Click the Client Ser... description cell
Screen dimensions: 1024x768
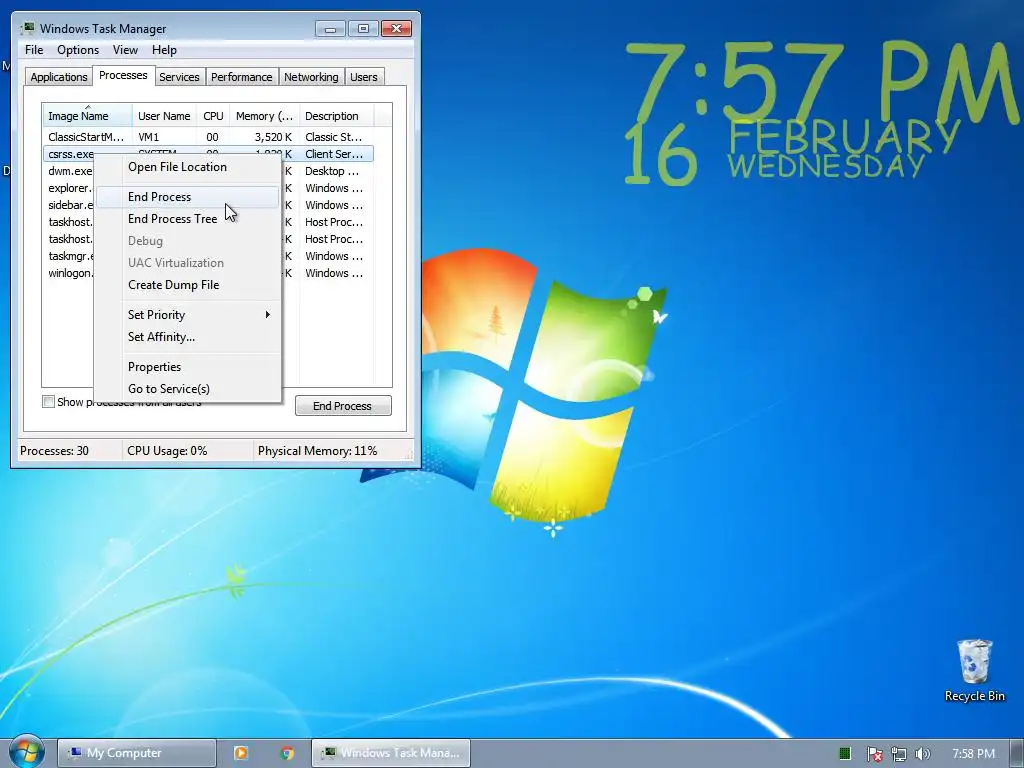point(334,154)
